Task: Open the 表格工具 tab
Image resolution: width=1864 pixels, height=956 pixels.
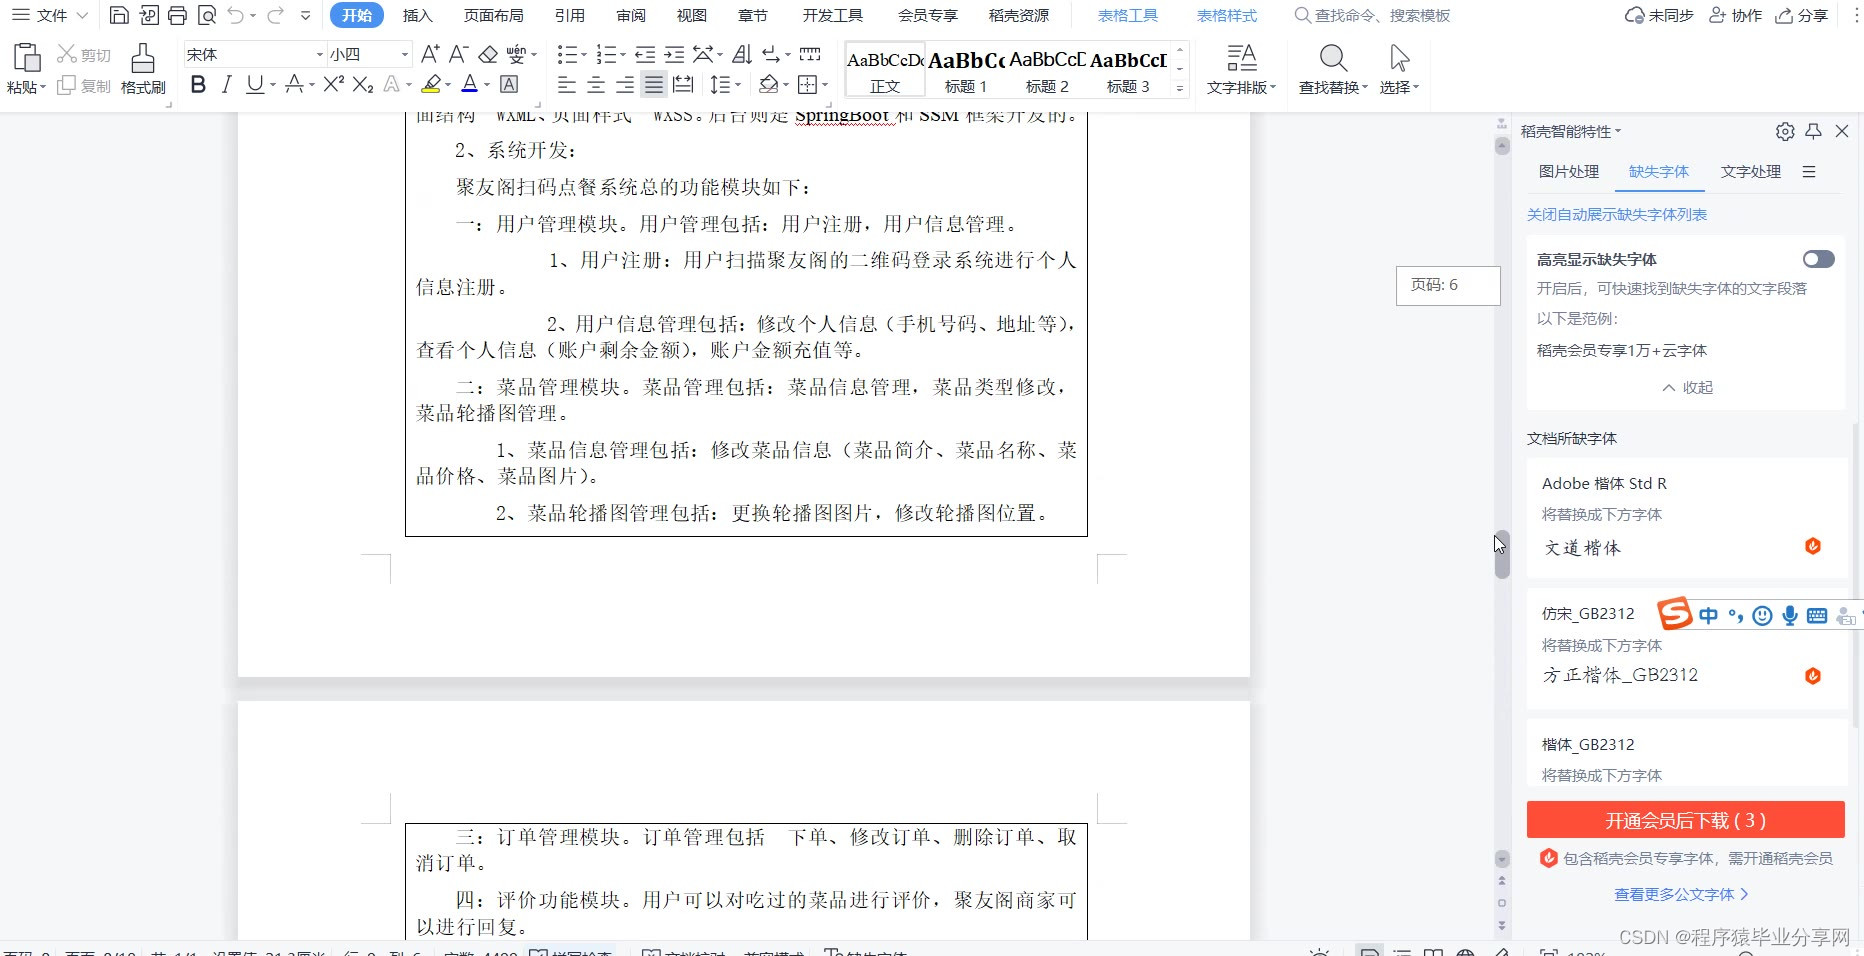Action: tap(1128, 15)
